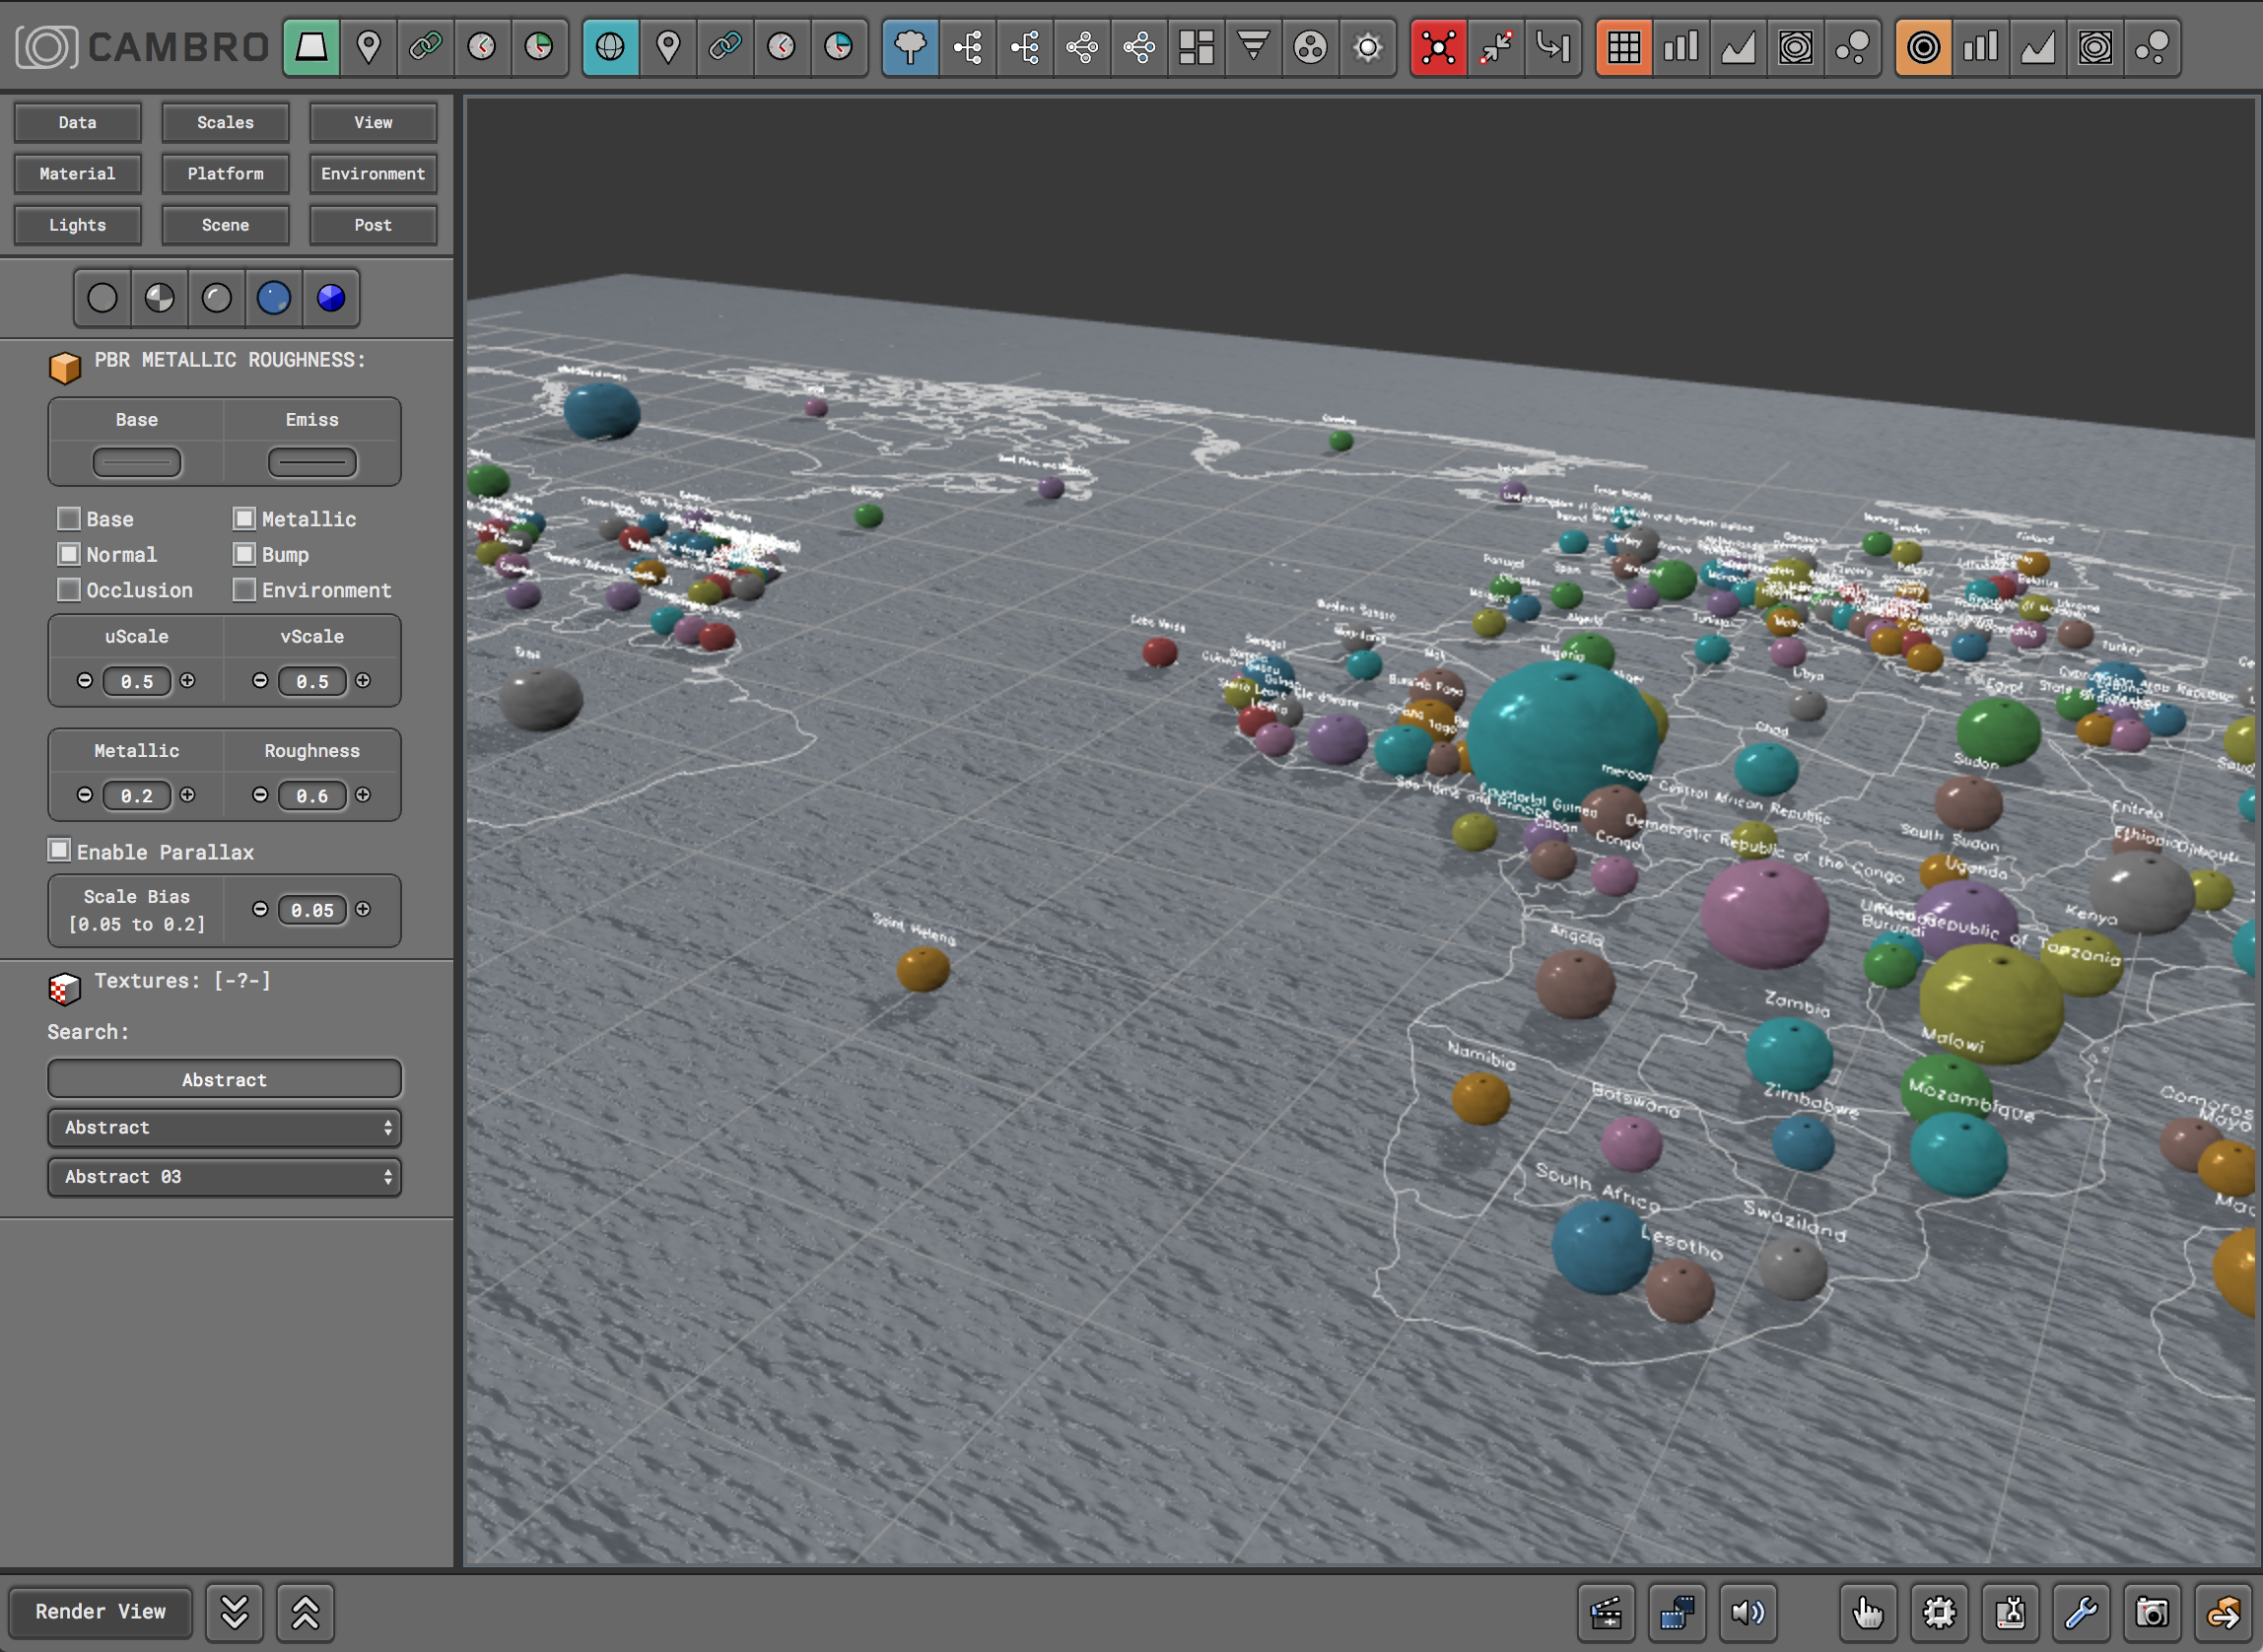Click the Lights button
The height and width of the screenshot is (1652, 2263).
pos(77,225)
